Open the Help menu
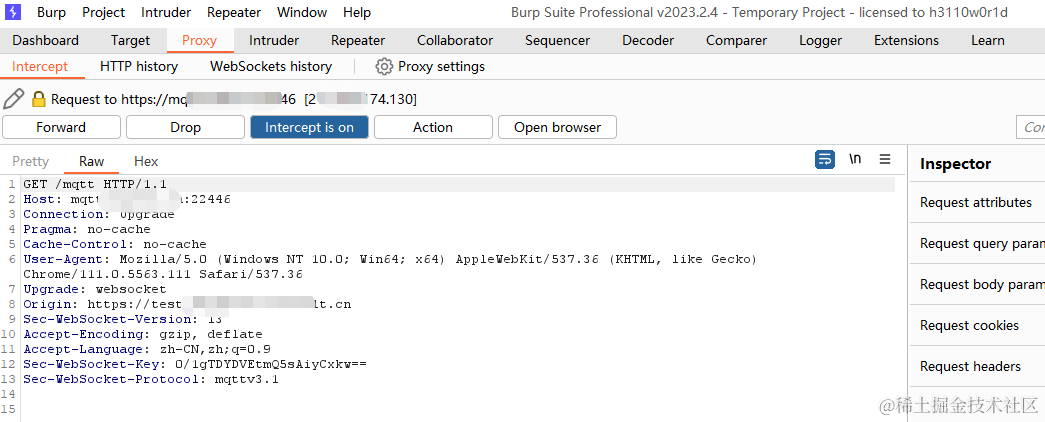The image size is (1045, 422). click(x=357, y=12)
